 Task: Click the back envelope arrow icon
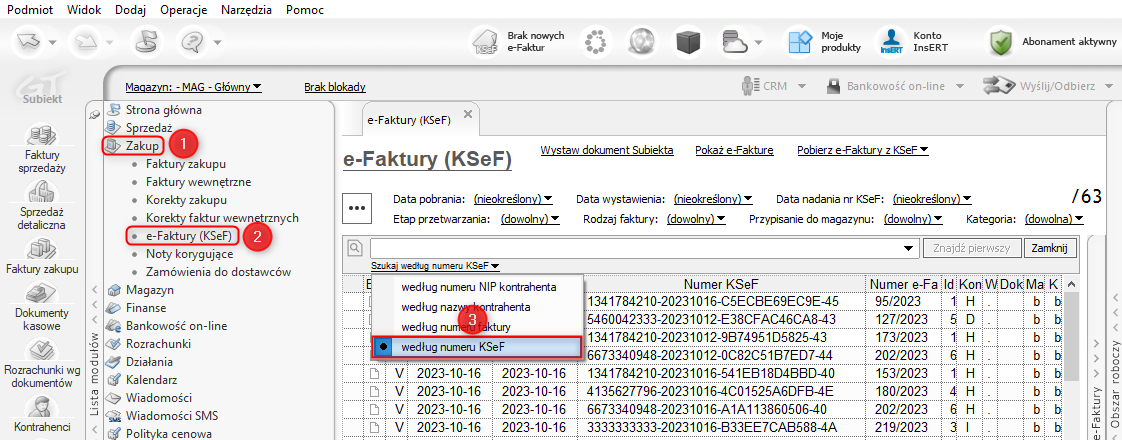30,41
